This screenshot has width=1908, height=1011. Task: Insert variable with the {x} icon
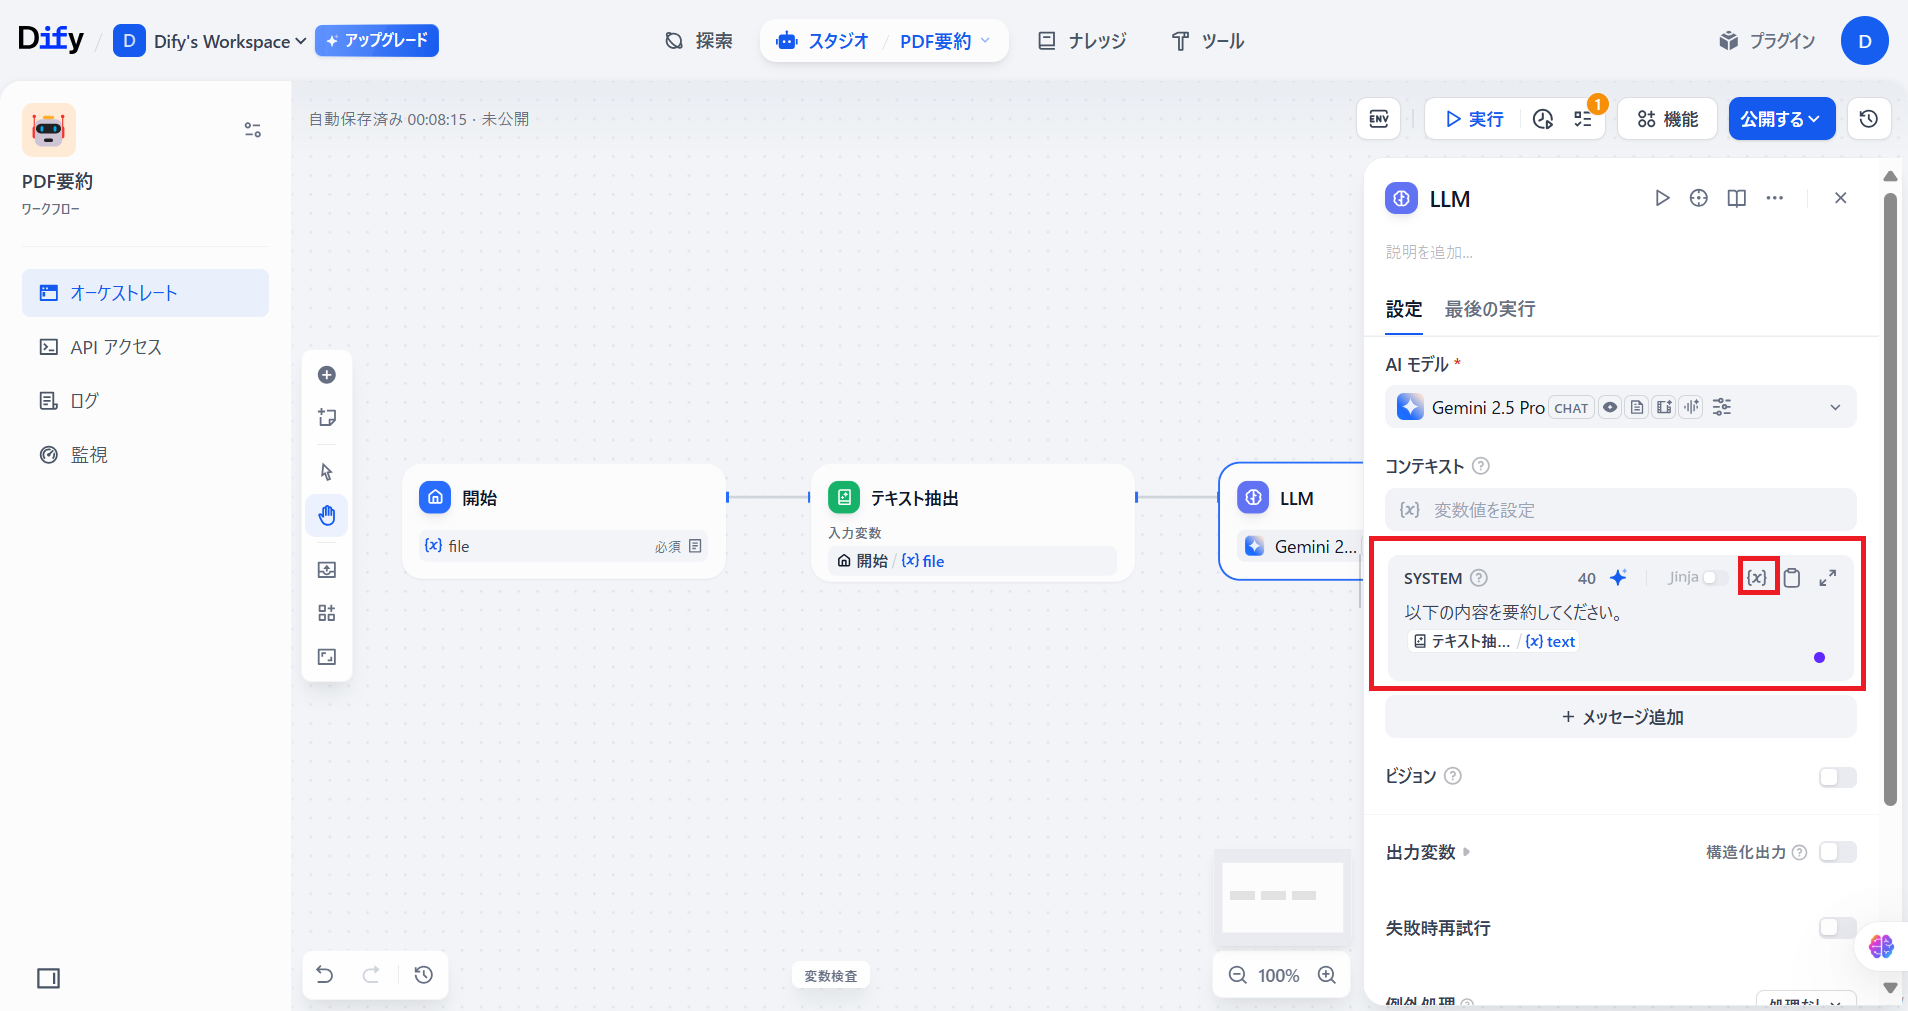(x=1757, y=578)
